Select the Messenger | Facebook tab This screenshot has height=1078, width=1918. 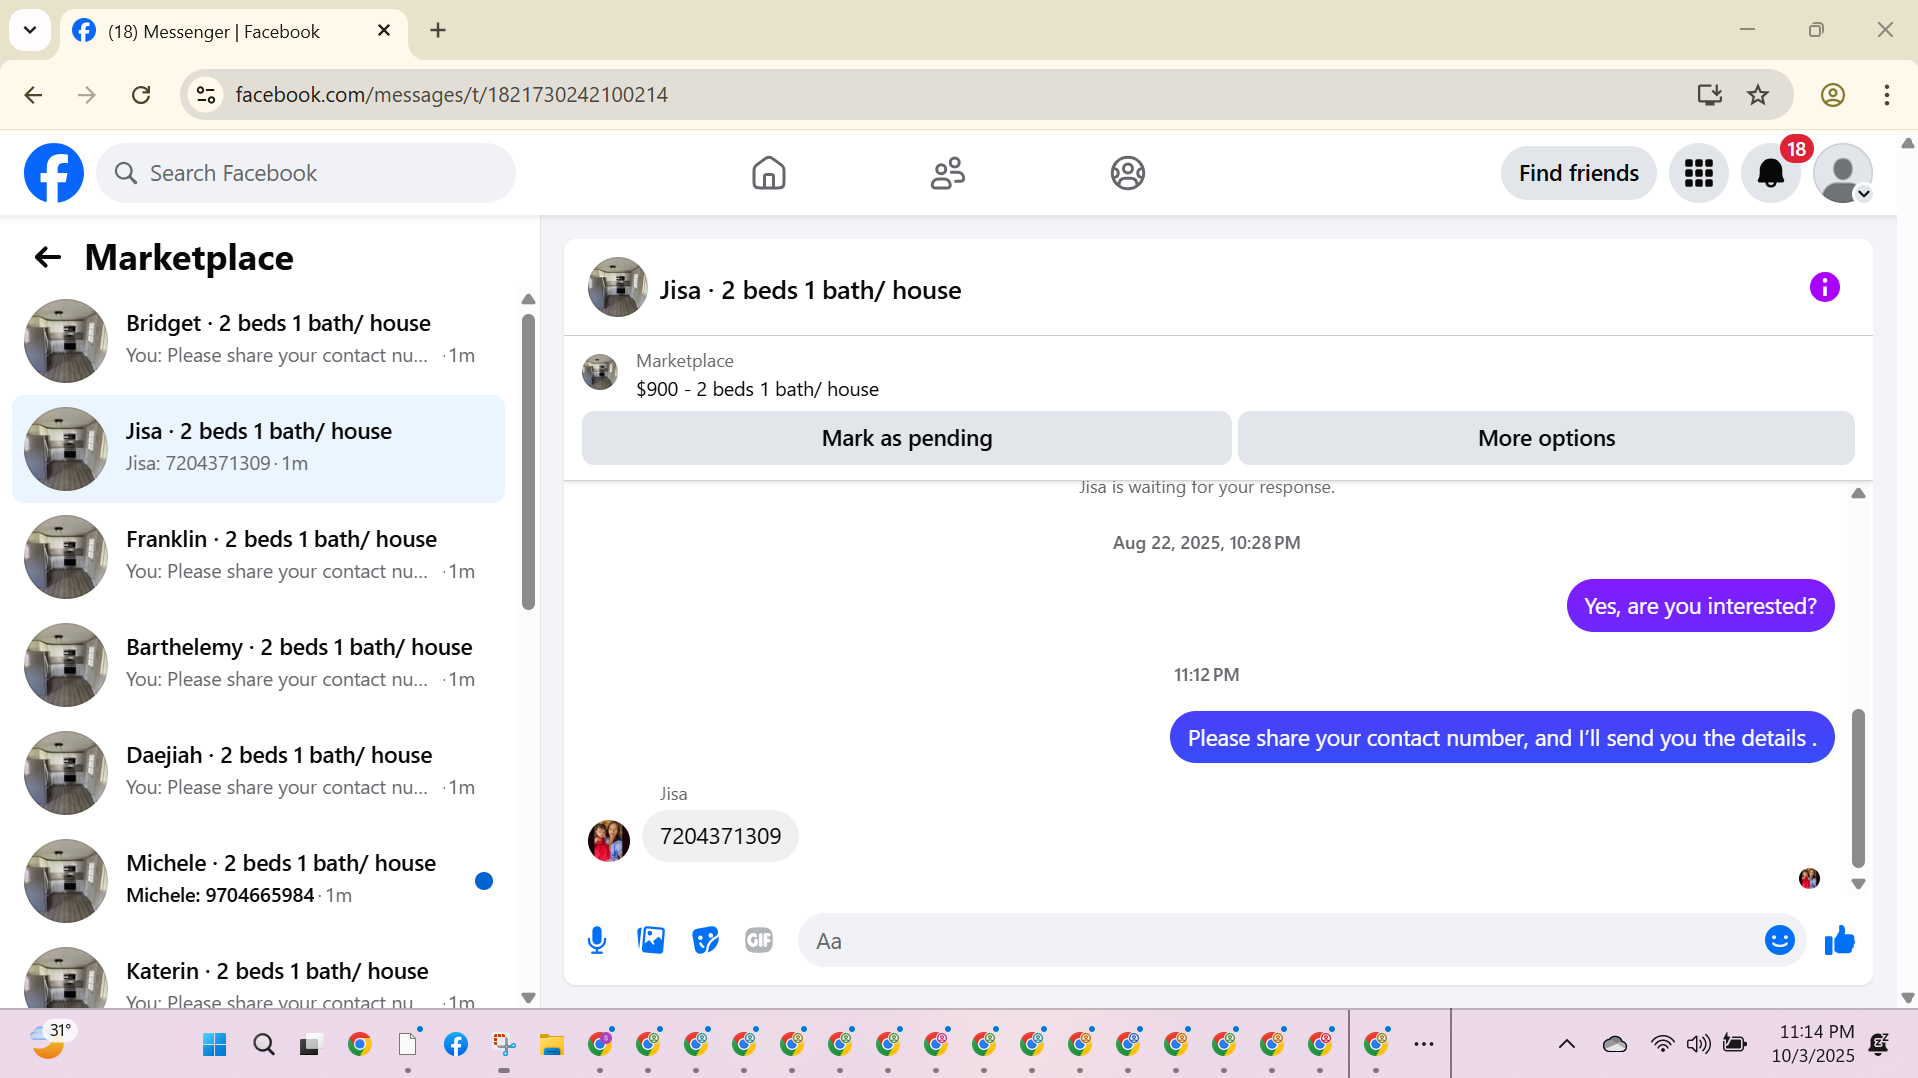[234, 31]
